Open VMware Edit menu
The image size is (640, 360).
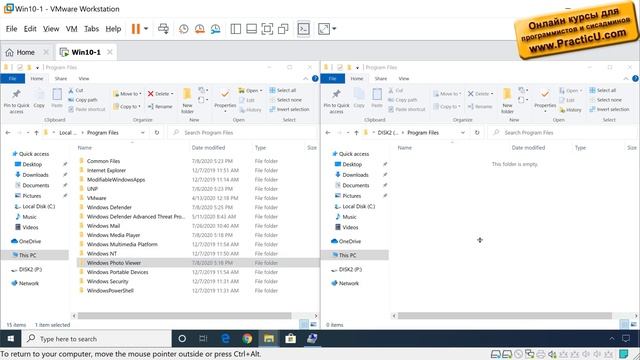30,29
